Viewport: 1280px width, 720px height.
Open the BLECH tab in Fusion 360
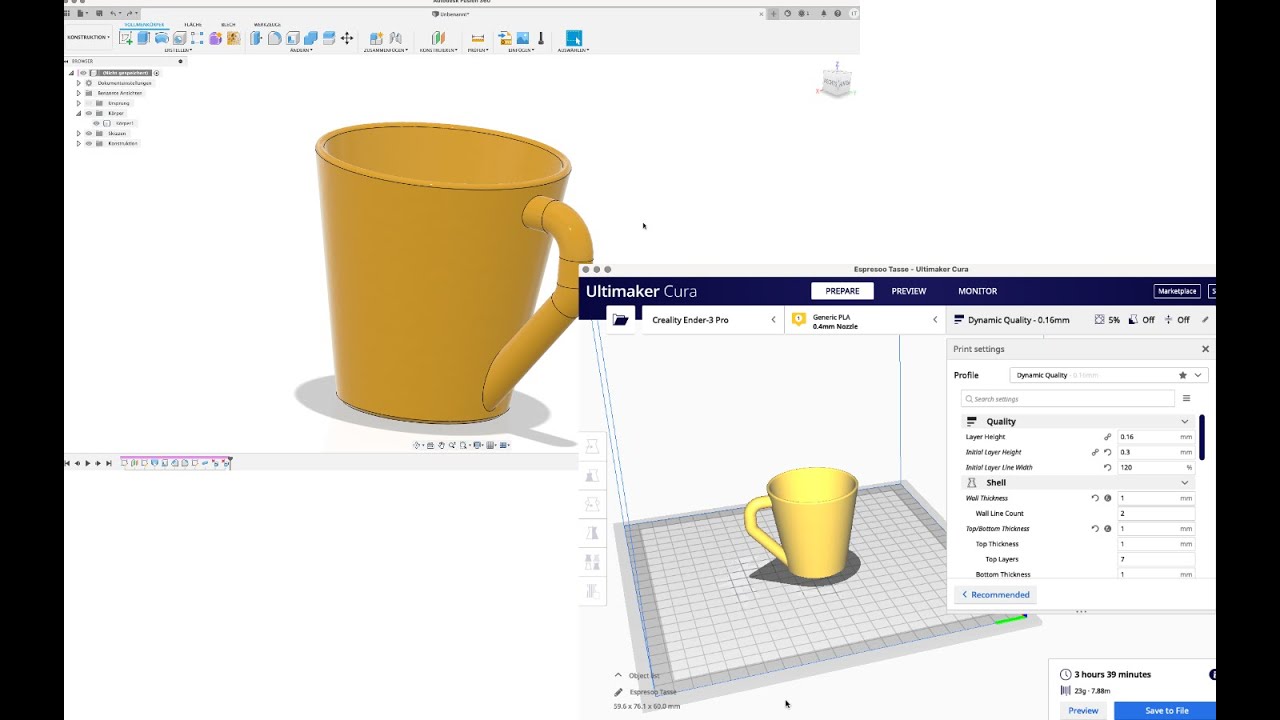228,24
